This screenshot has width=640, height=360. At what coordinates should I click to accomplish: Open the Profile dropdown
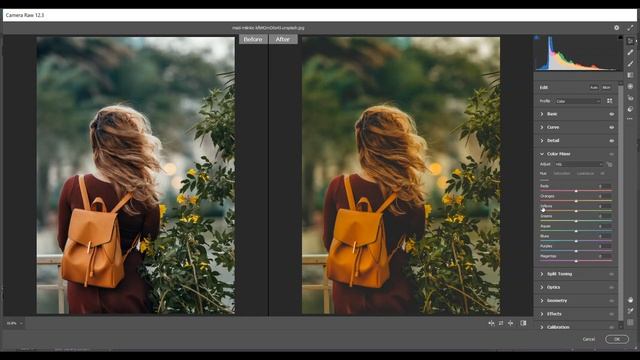point(578,101)
